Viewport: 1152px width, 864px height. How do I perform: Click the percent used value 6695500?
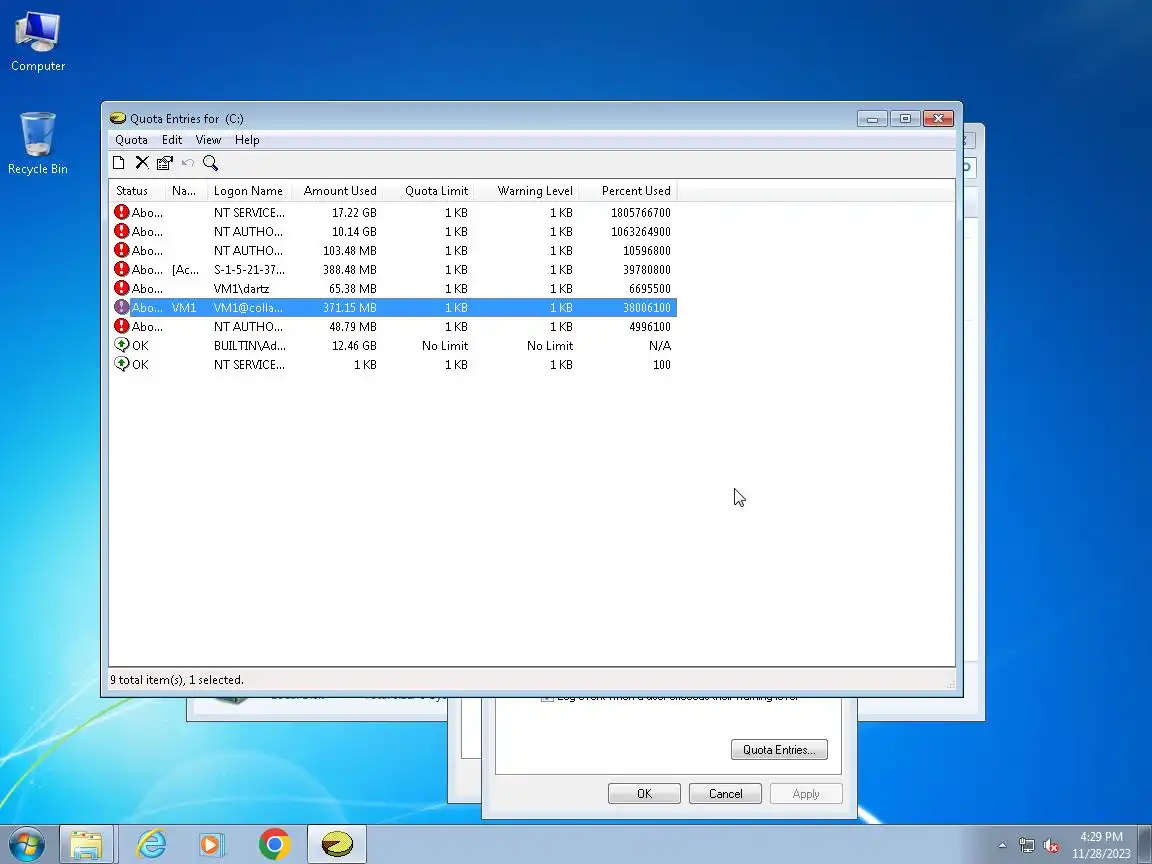[649, 289]
